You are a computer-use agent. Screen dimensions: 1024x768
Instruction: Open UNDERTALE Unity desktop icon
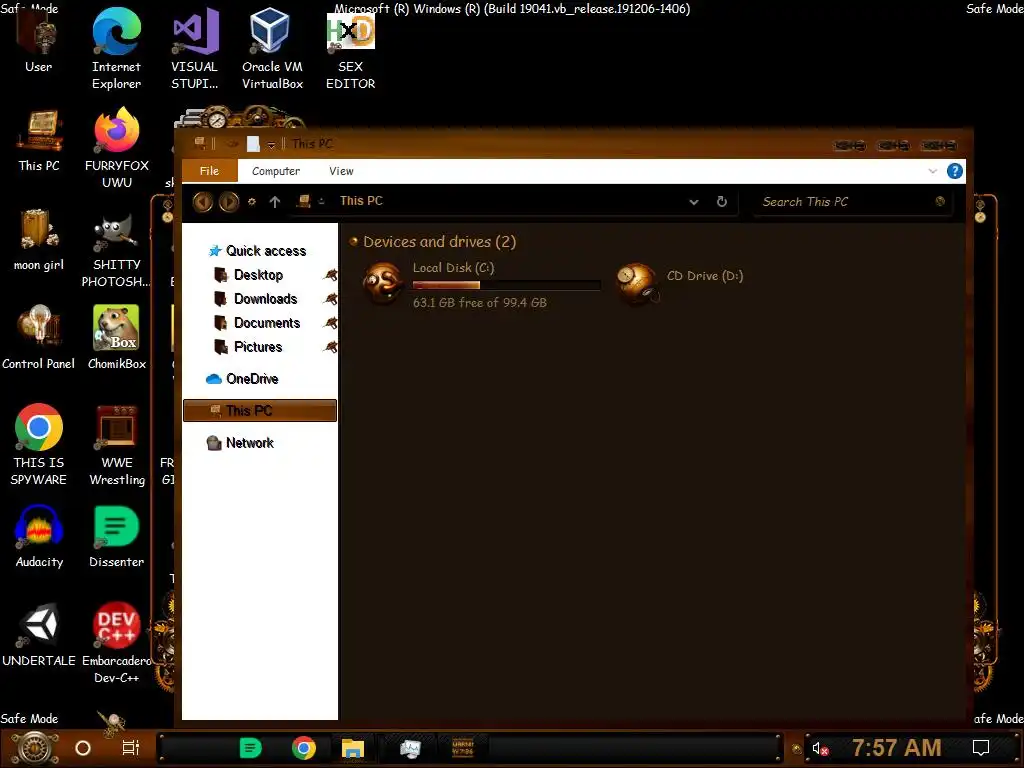click(x=39, y=636)
